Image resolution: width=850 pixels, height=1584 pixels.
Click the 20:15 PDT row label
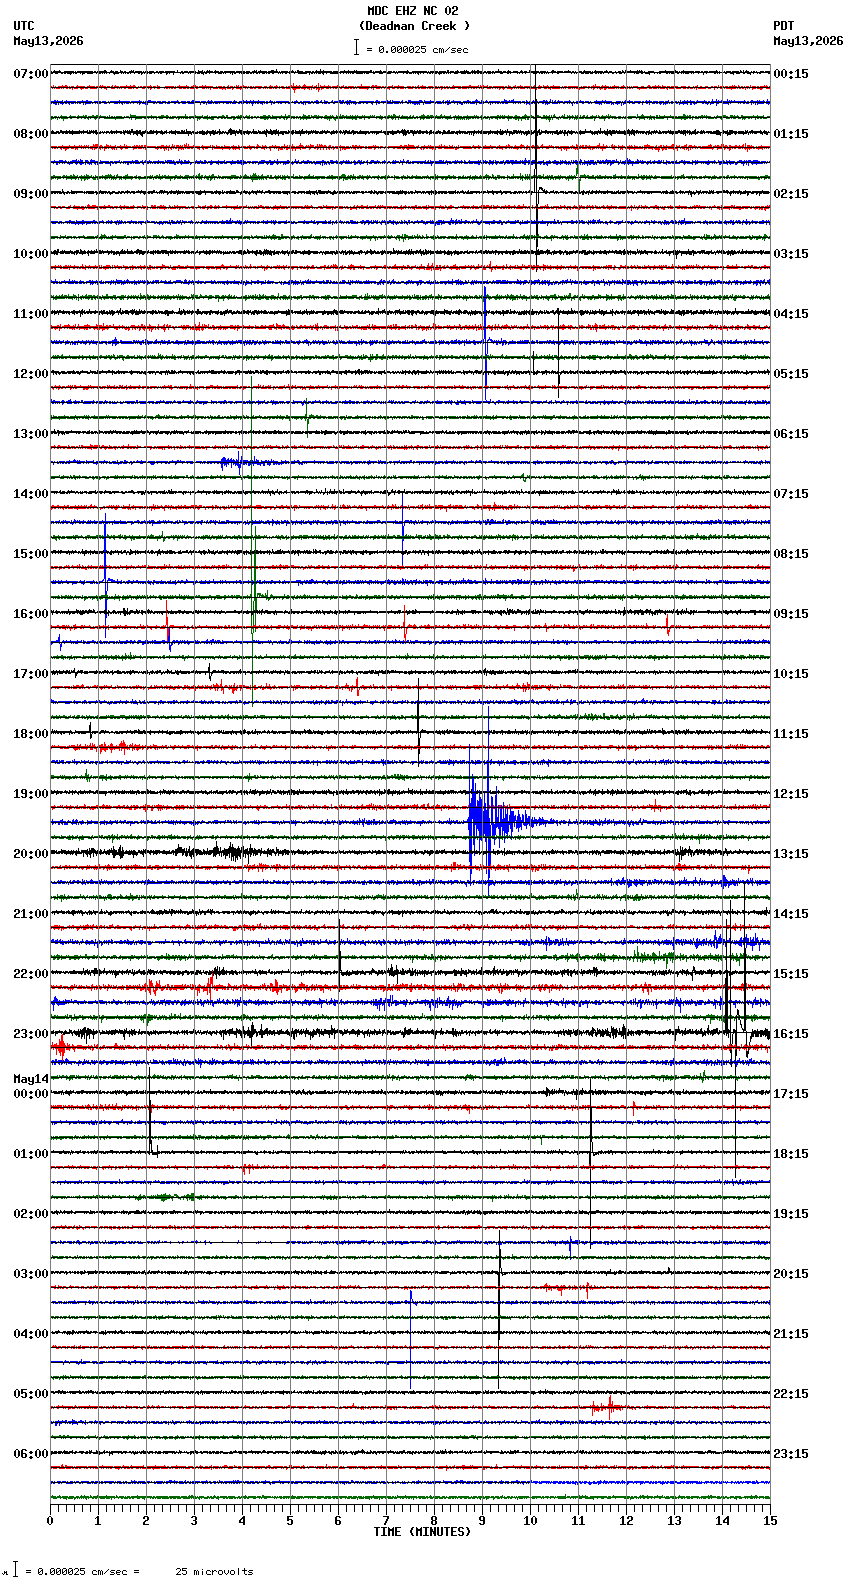[x=791, y=1274]
